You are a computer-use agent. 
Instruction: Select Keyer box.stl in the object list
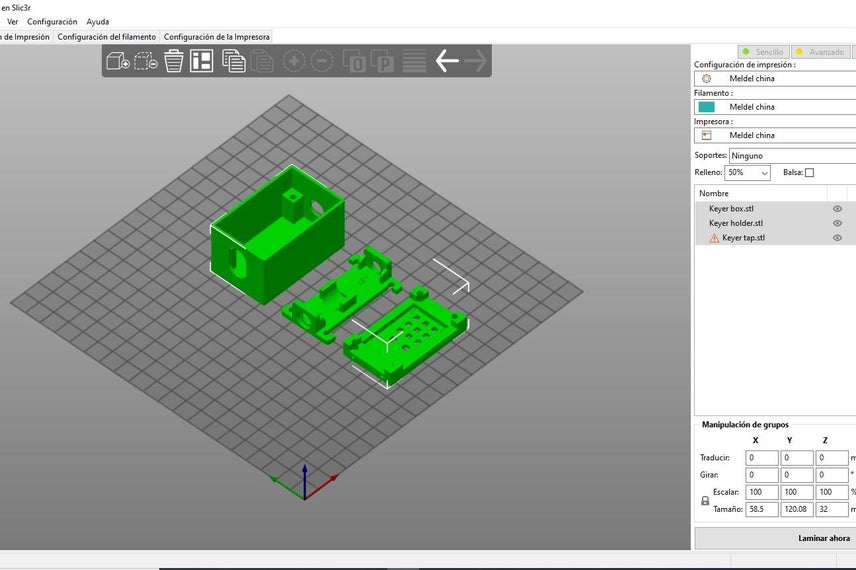[731, 209]
